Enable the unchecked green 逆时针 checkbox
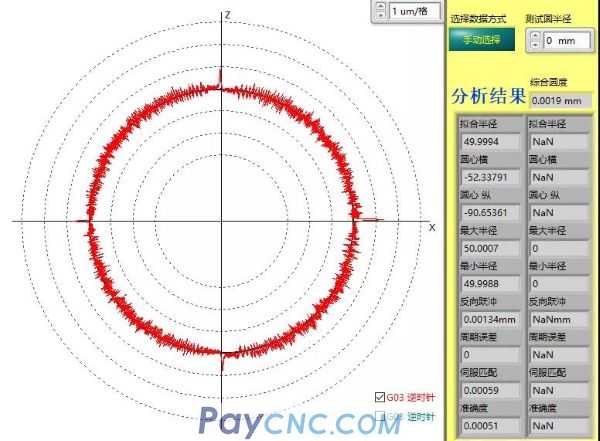This screenshot has width=600, height=441. [x=380, y=415]
